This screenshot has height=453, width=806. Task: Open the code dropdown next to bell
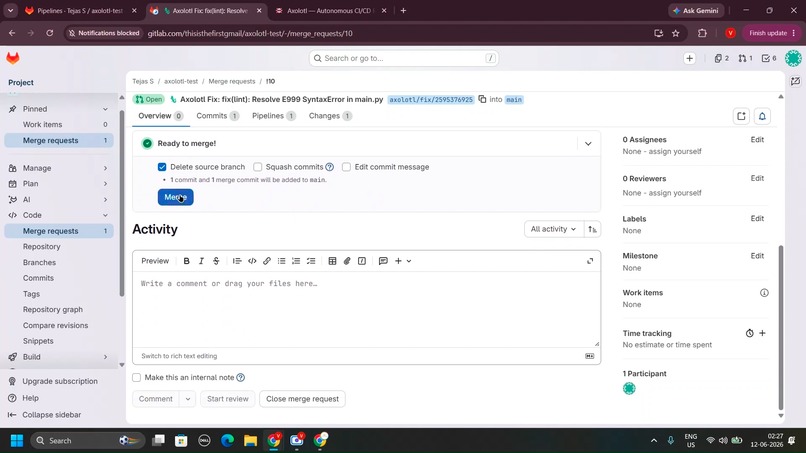click(741, 116)
